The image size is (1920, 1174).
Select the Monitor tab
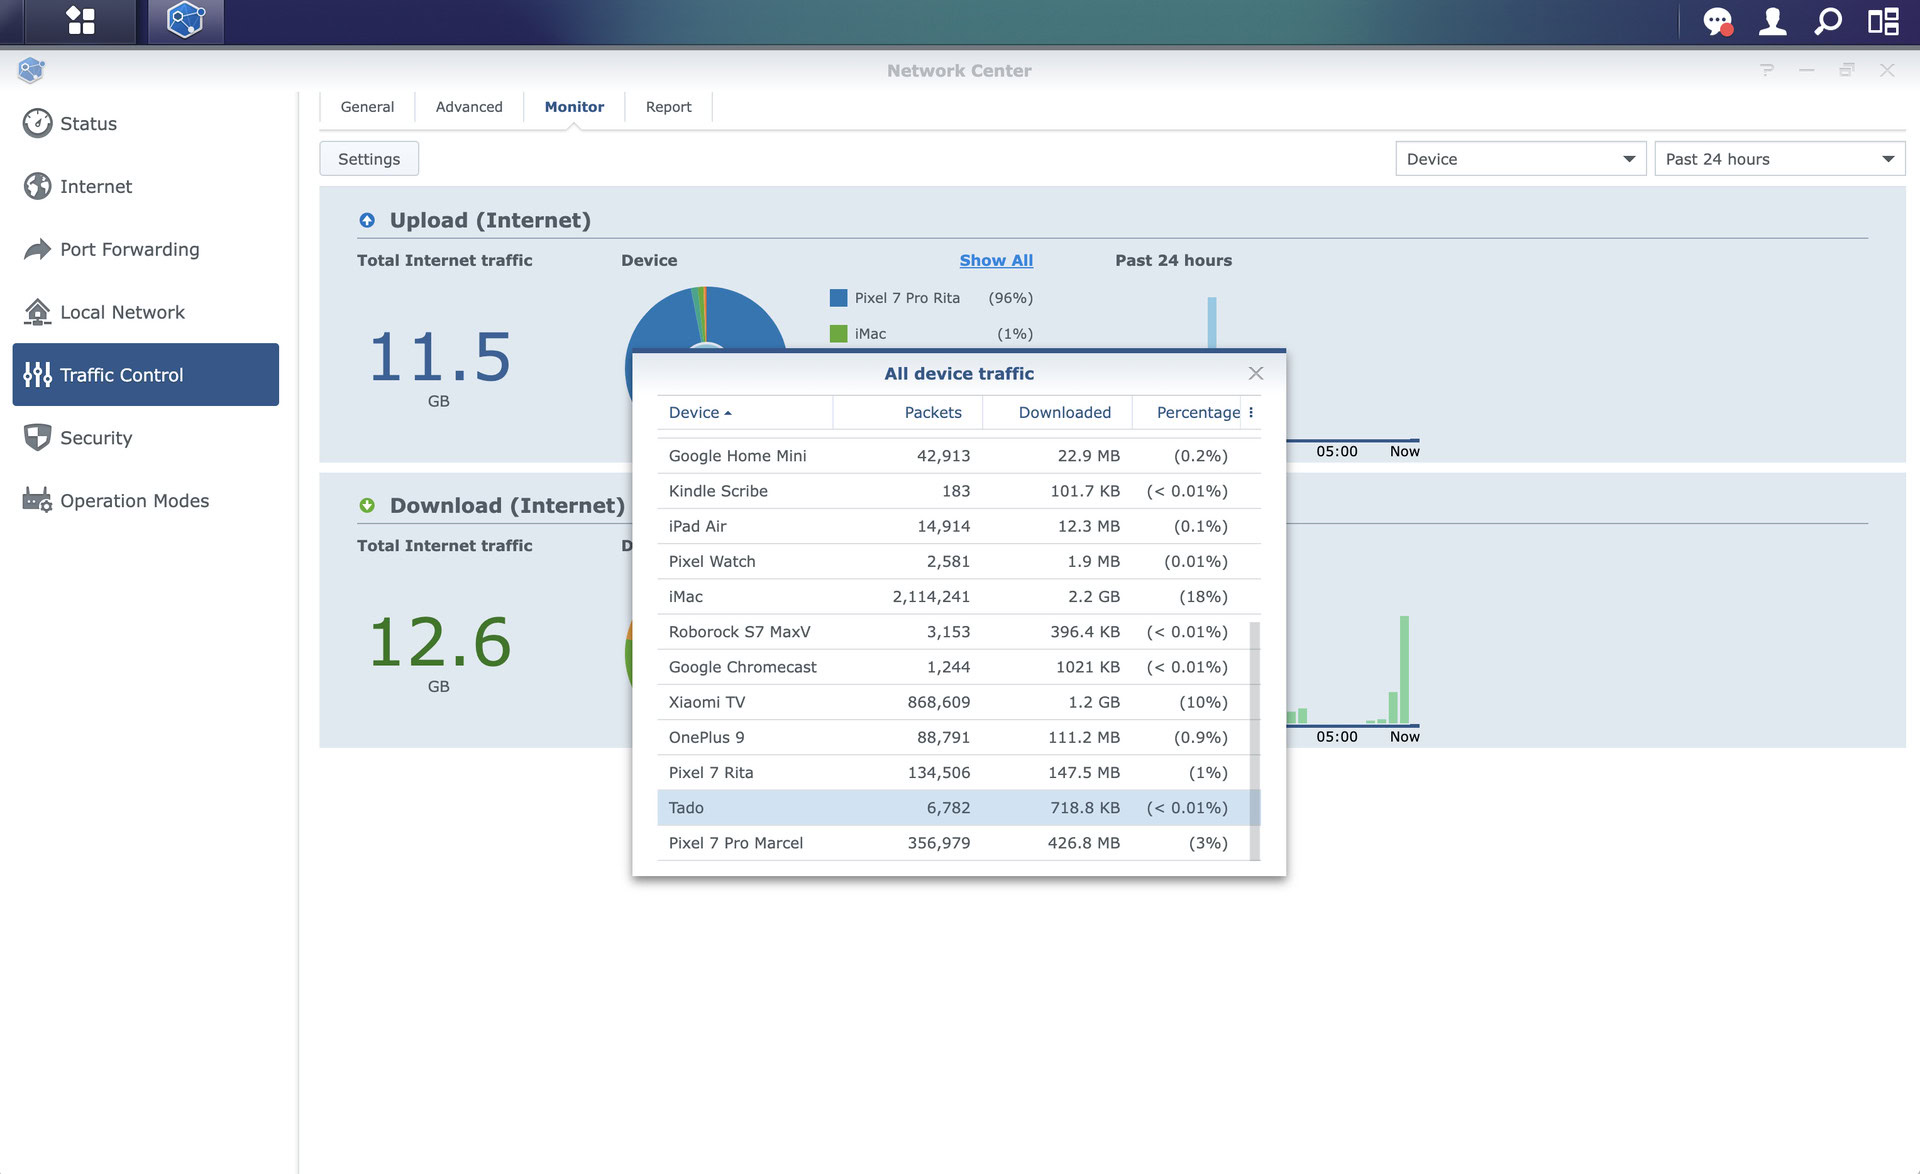pos(574,107)
